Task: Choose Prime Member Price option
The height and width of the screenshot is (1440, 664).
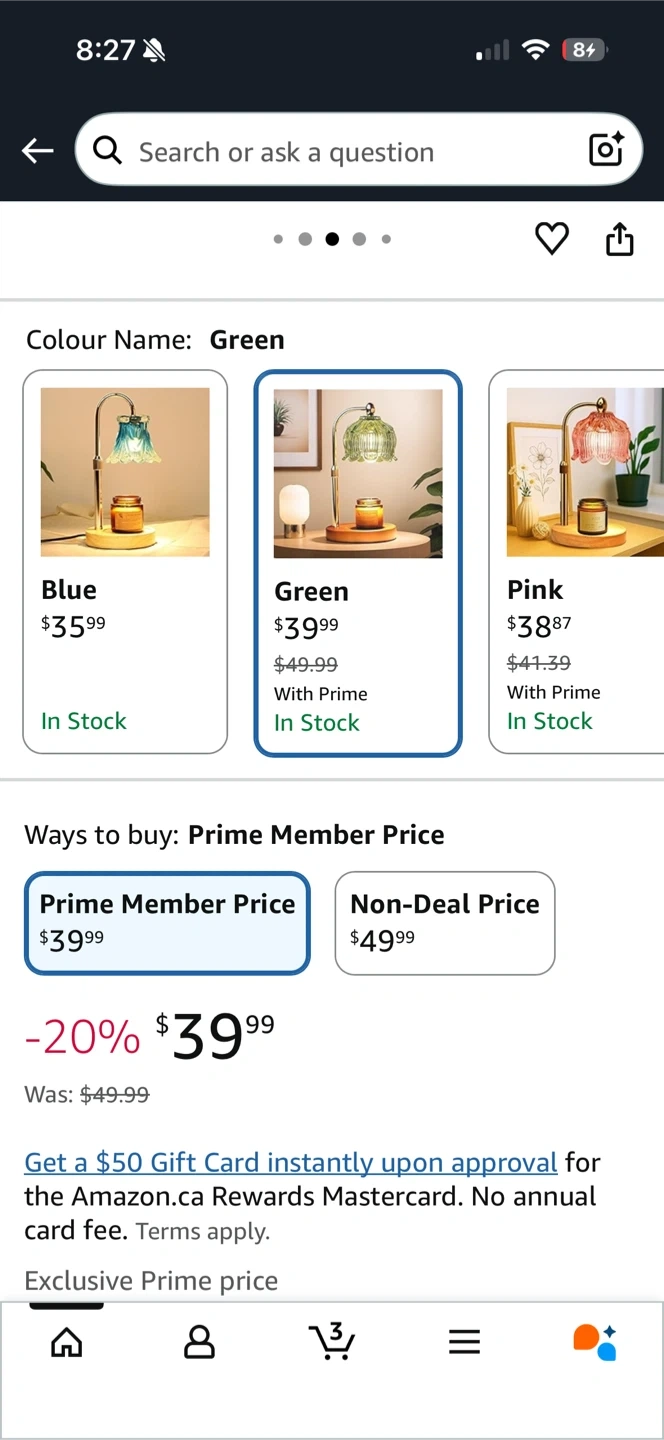Action: (x=167, y=922)
